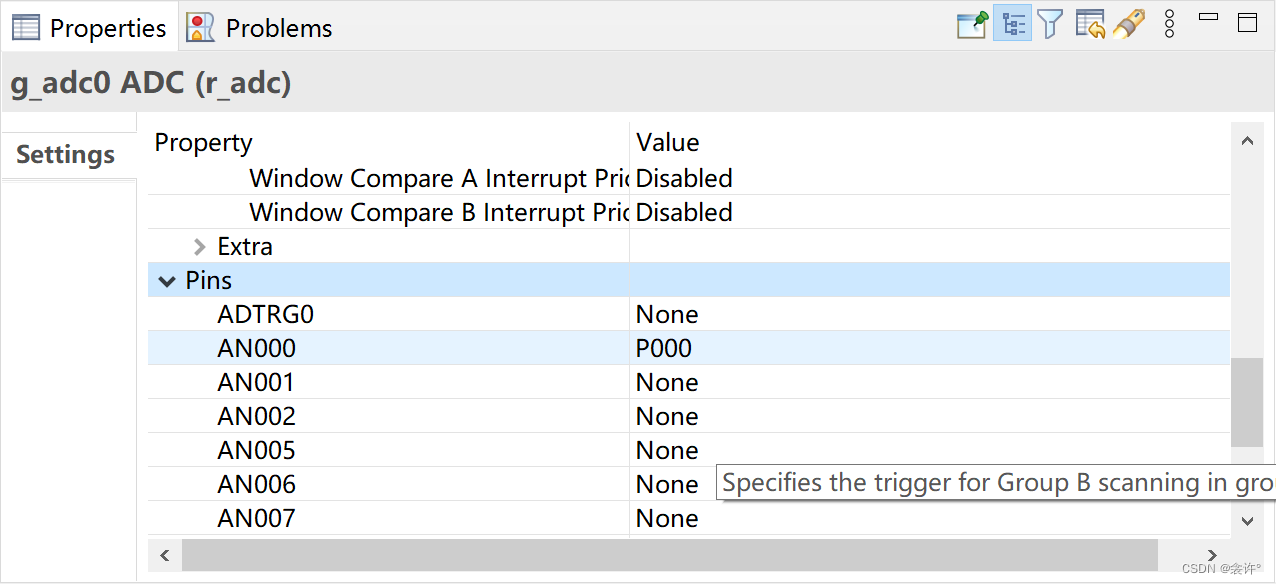Click the Property column header
The height and width of the screenshot is (584, 1276).
click(x=204, y=142)
